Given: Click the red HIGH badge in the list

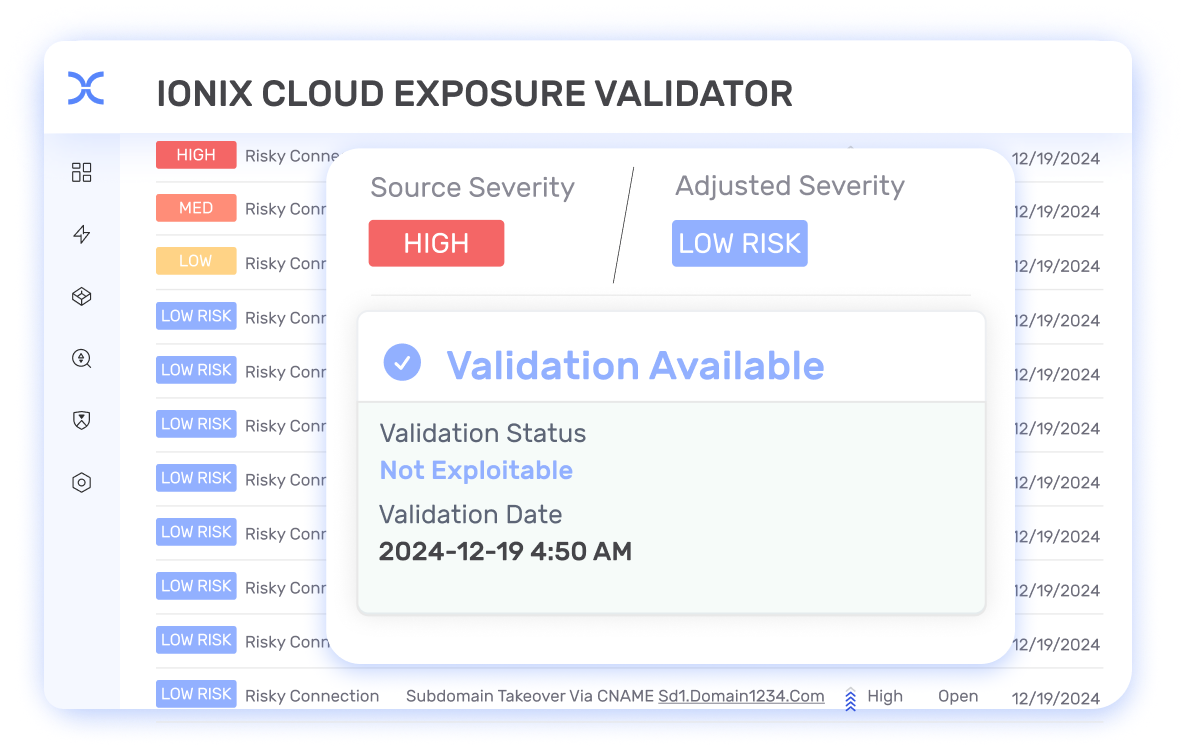Looking at the screenshot, I should pos(196,155).
